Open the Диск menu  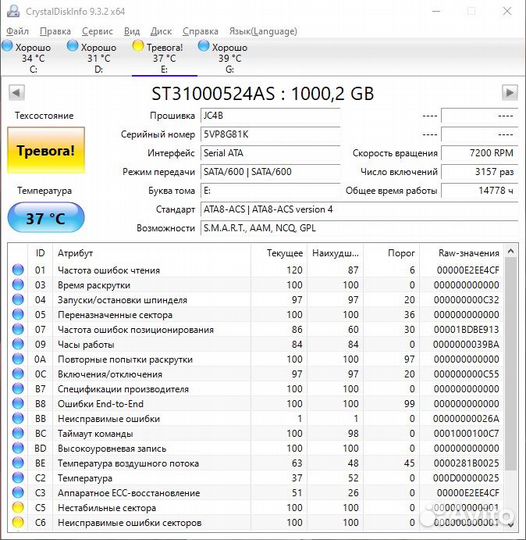pyautogui.click(x=161, y=31)
